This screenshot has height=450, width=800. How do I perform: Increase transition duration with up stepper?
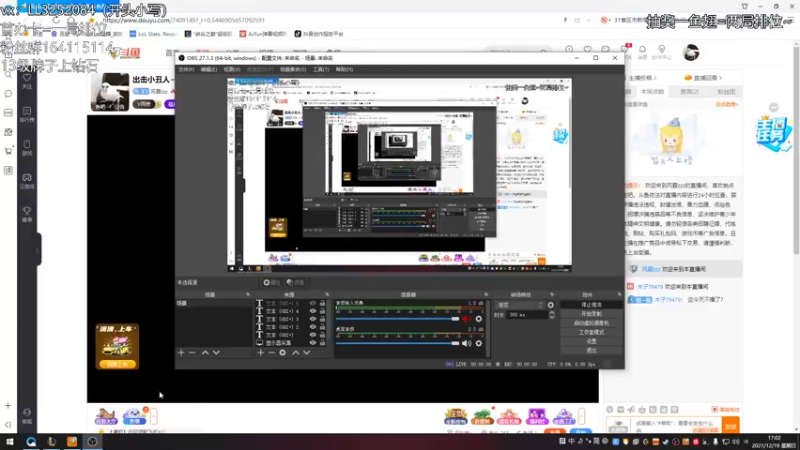pos(552,313)
